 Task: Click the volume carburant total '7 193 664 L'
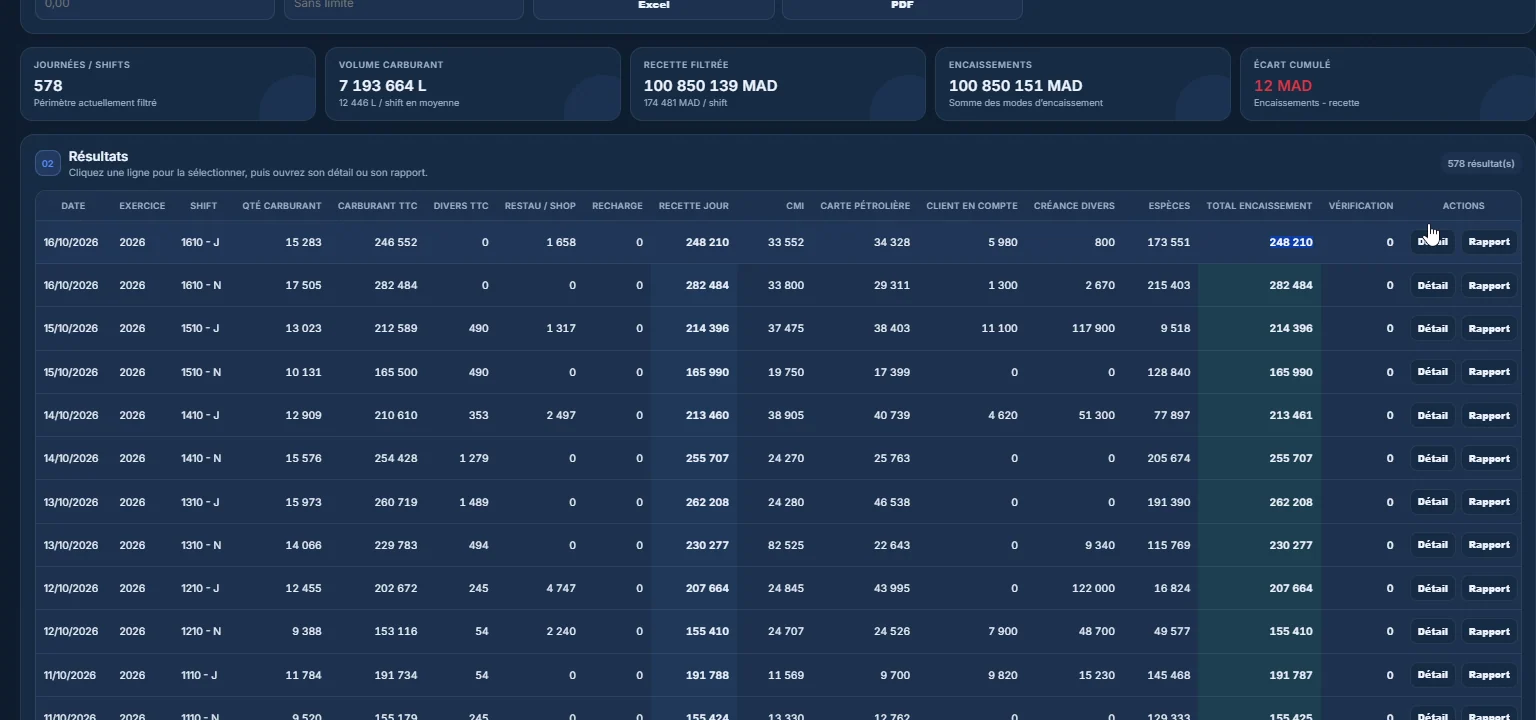tap(383, 86)
